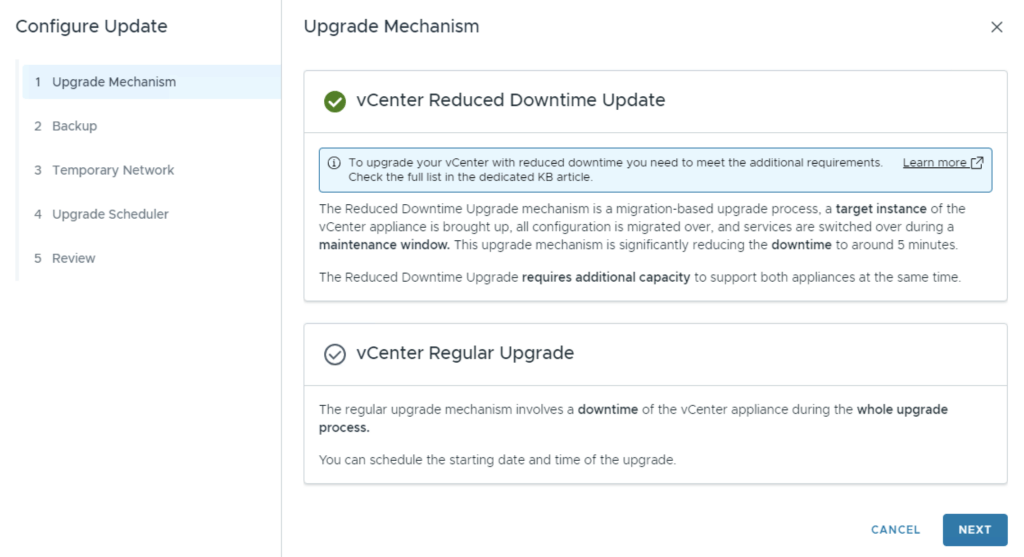Switch to the Upgrade Scheduler step
Screen dimensions: 1024x557
[110, 214]
